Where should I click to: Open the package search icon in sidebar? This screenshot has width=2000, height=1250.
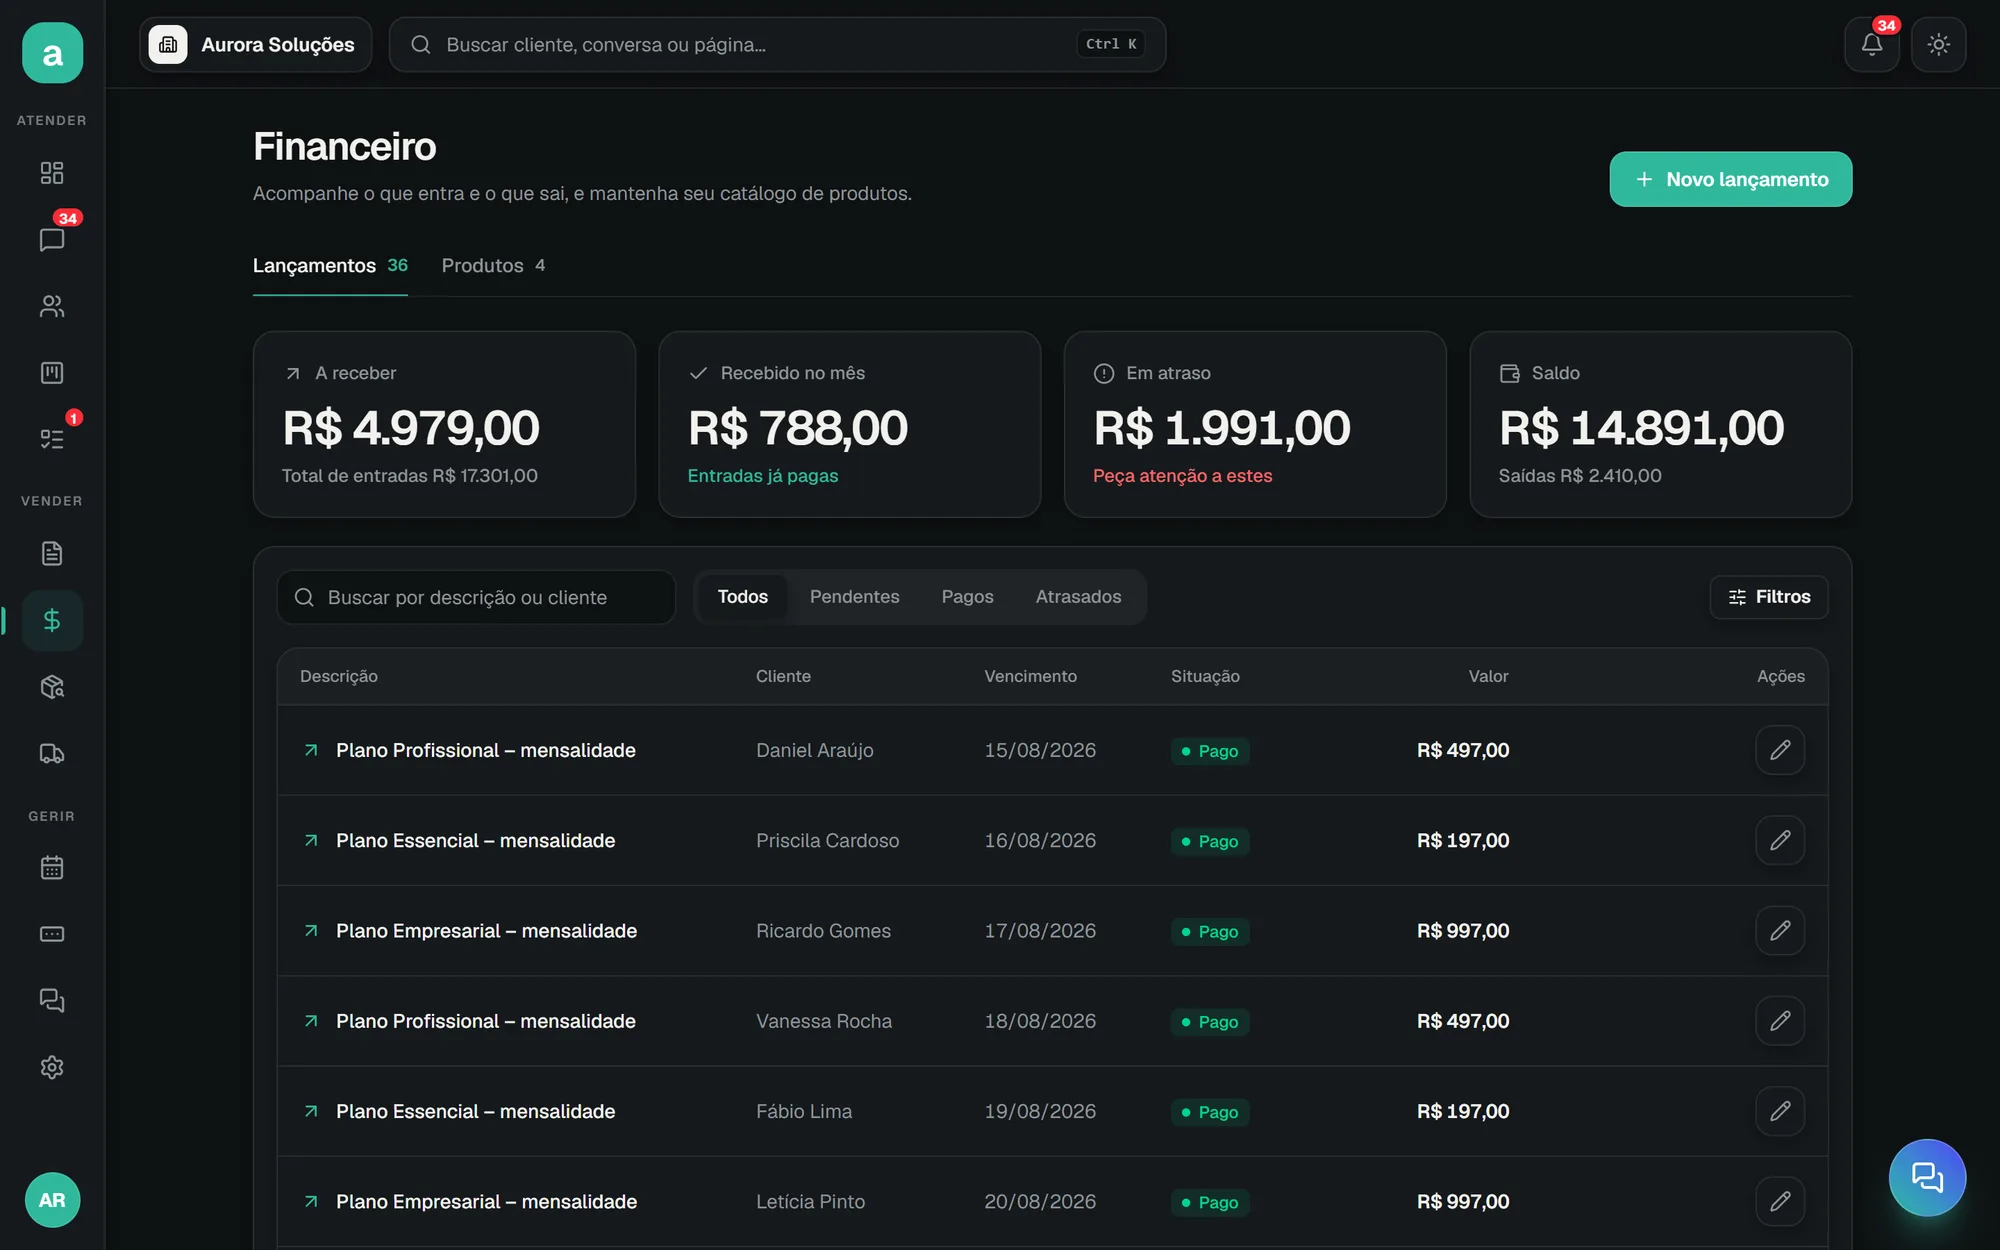click(52, 687)
